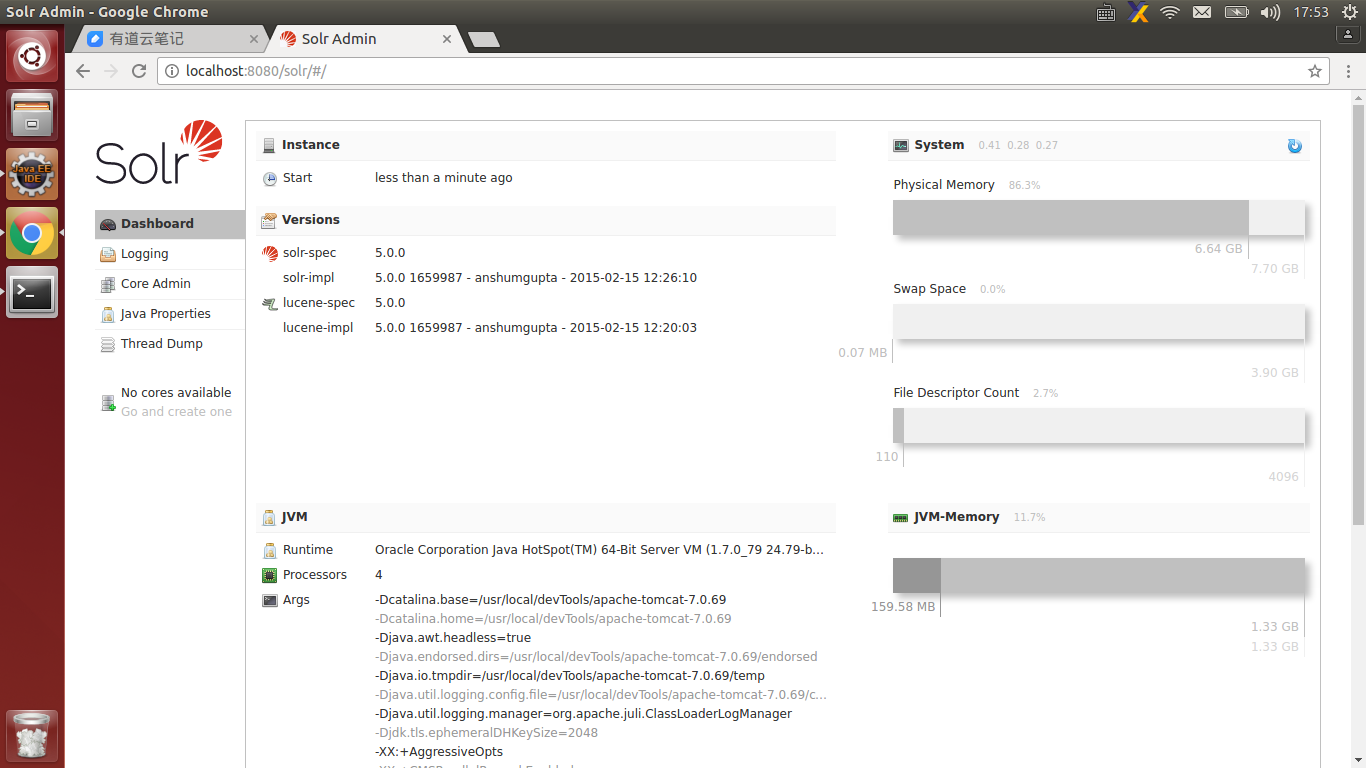Image resolution: width=1366 pixels, height=768 pixels.
Task: Click the JVM-Memory chip icon
Action: point(901,517)
